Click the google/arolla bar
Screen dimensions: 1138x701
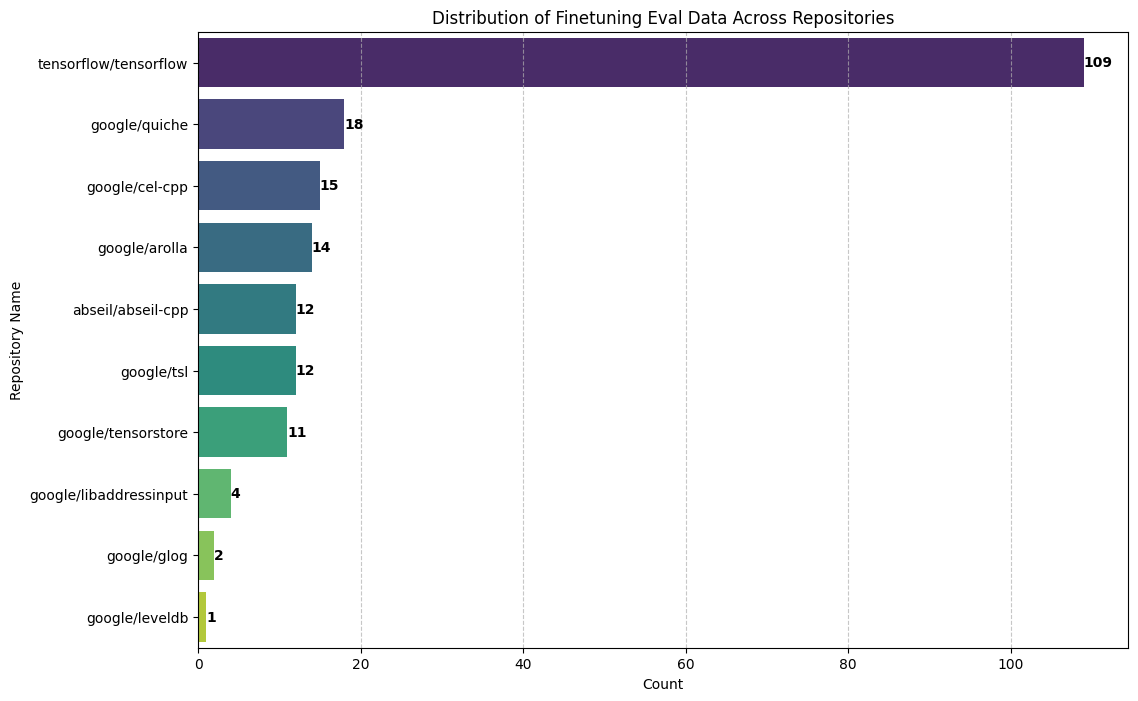pyautogui.click(x=255, y=247)
